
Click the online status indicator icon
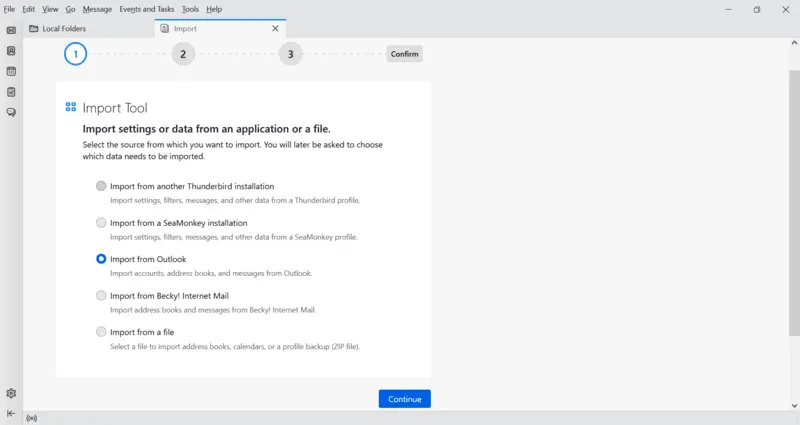click(31, 418)
